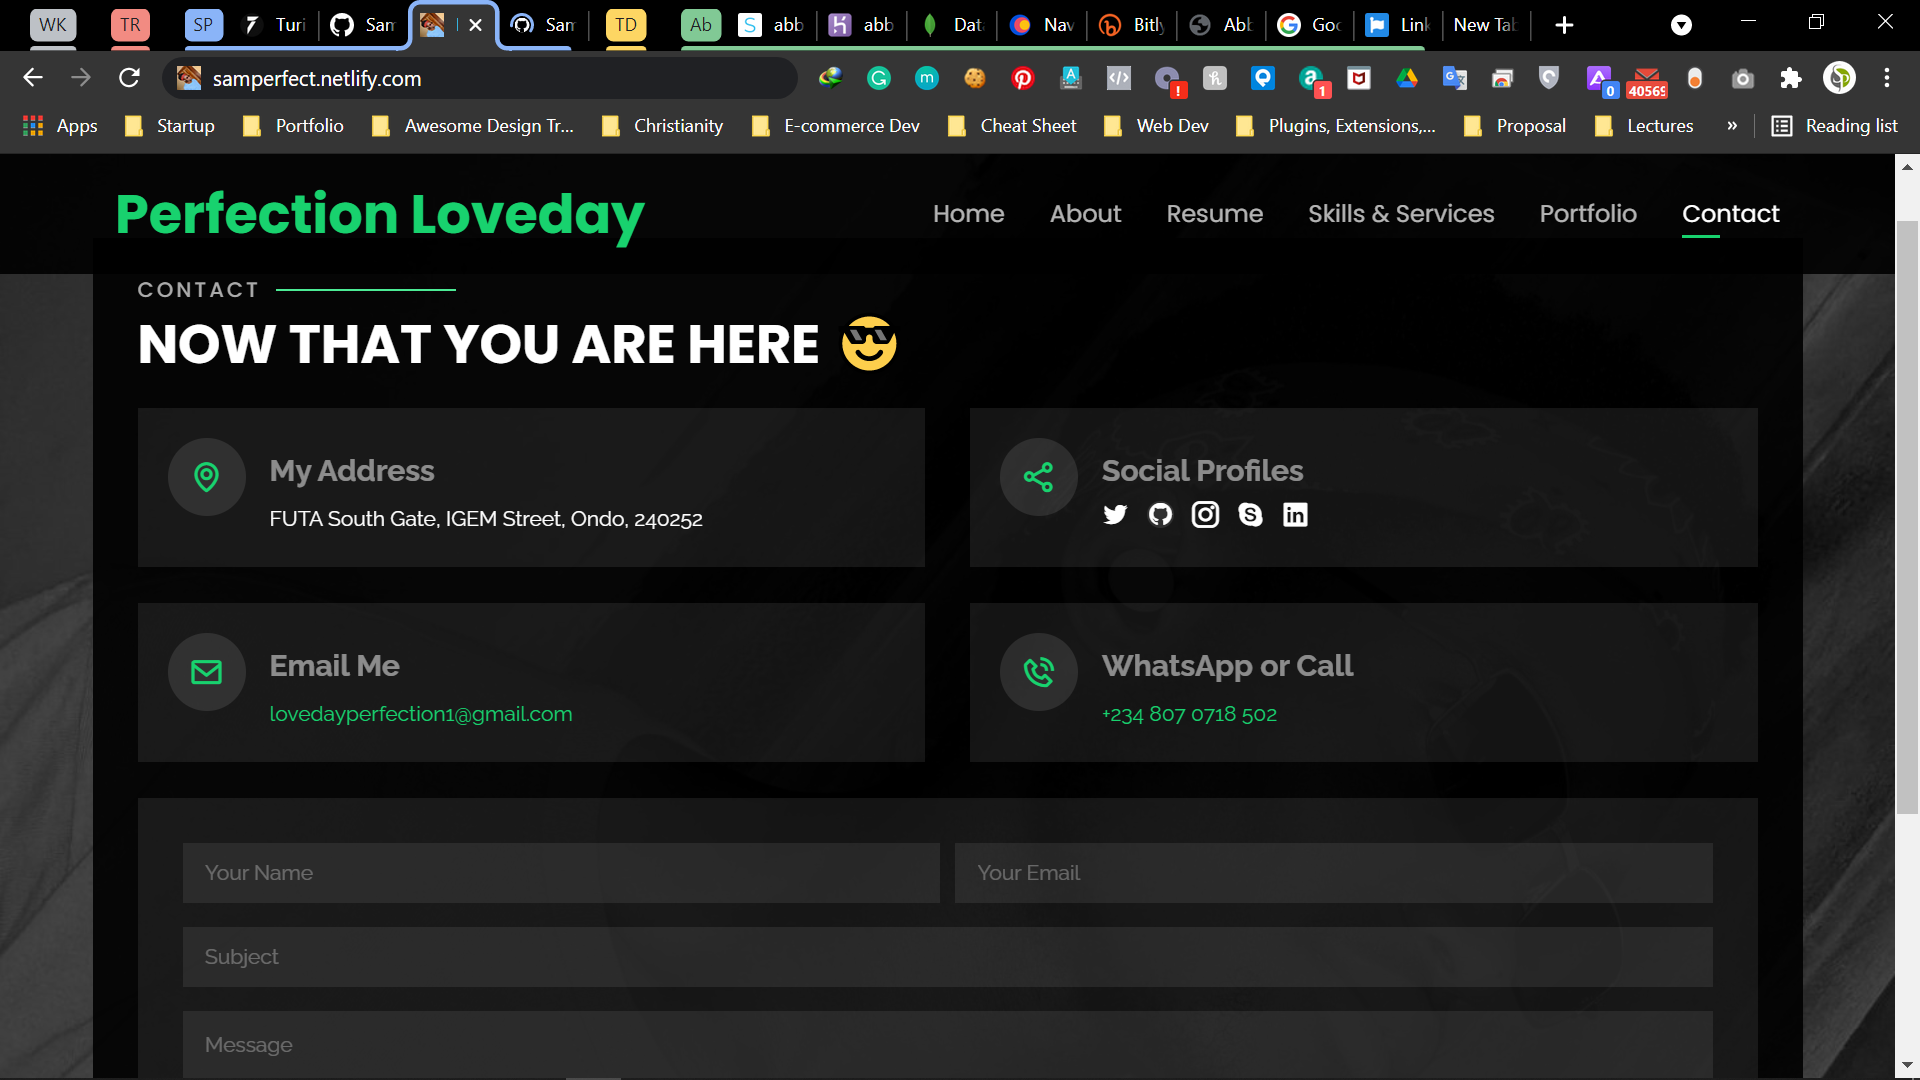
Task: Open the GitHub social profile icon
Action: (1160, 514)
